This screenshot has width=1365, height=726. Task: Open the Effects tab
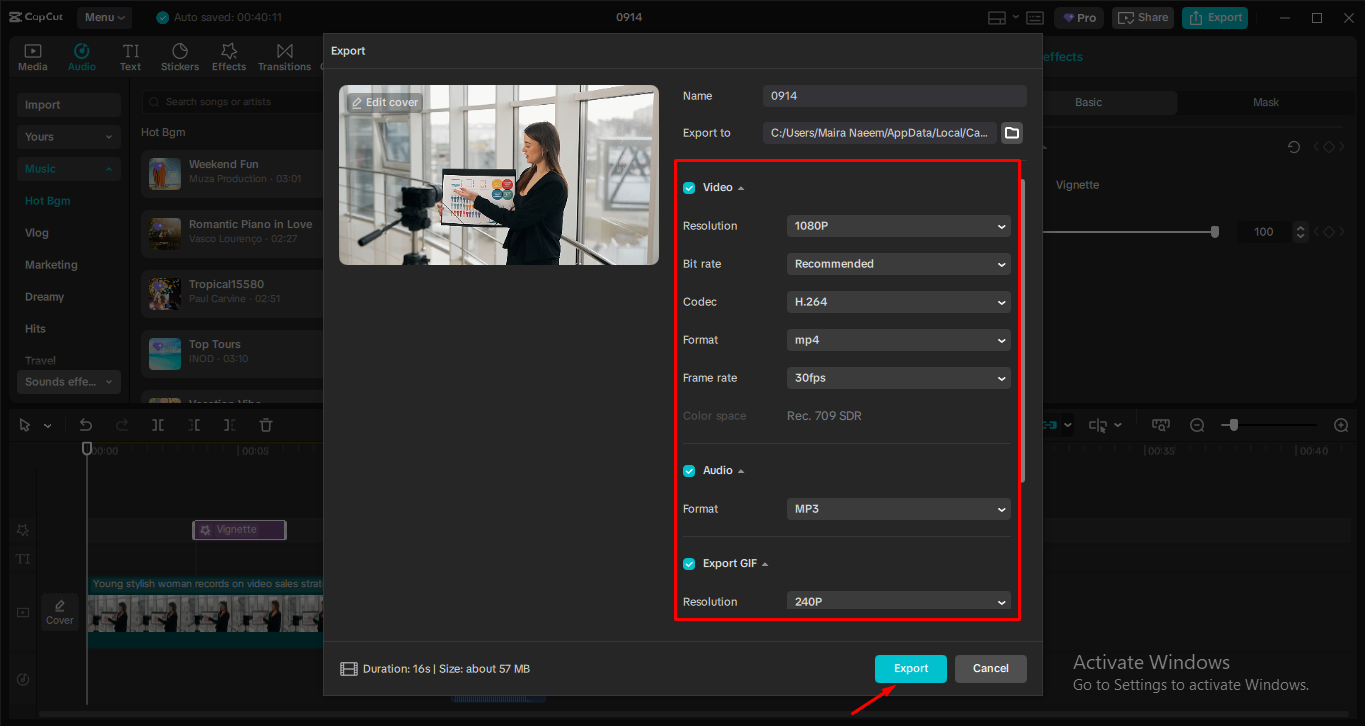[x=229, y=57]
